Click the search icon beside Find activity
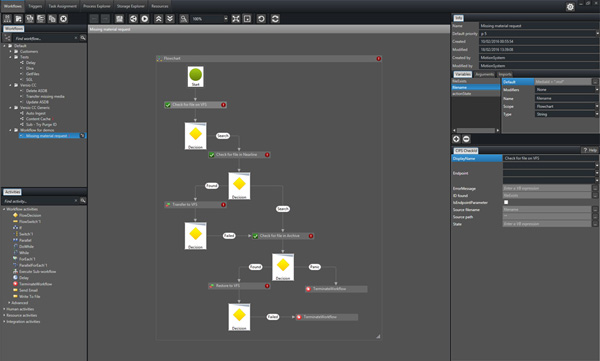The height and width of the screenshot is (361, 600). pos(83,201)
